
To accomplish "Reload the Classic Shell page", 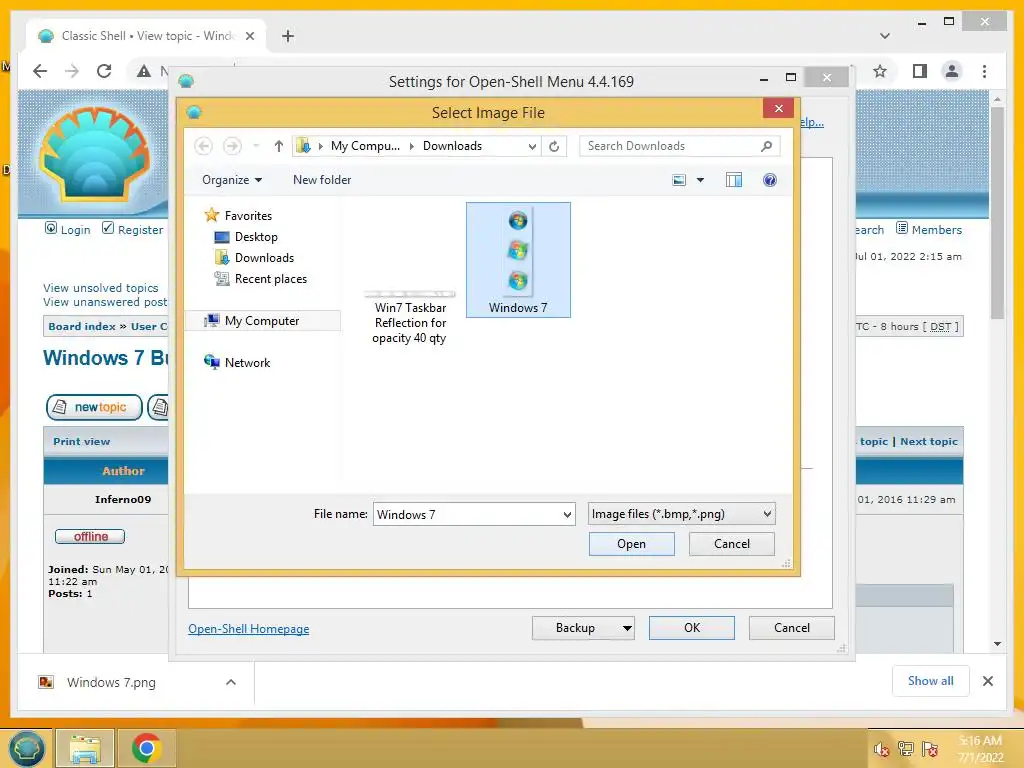I will coord(104,71).
